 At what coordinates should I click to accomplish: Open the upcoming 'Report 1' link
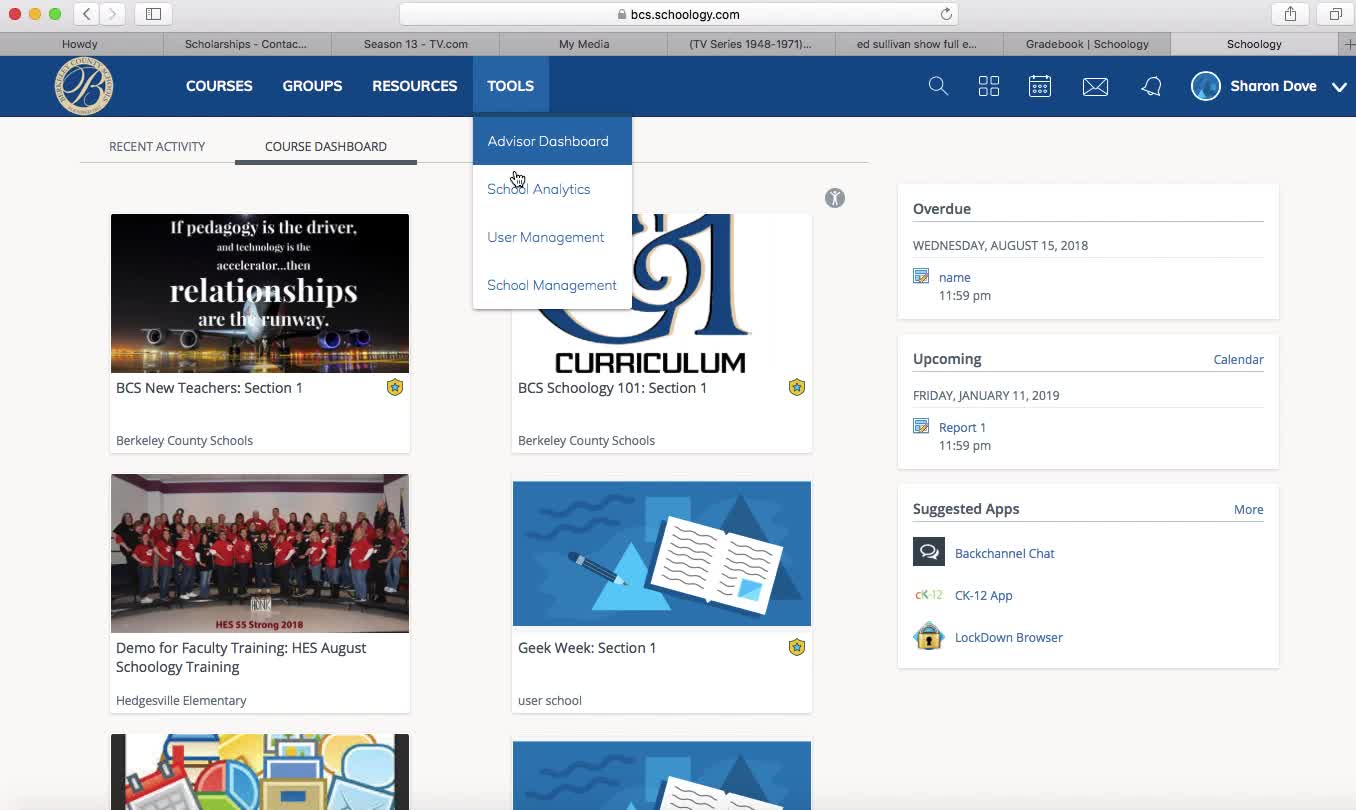[962, 427]
